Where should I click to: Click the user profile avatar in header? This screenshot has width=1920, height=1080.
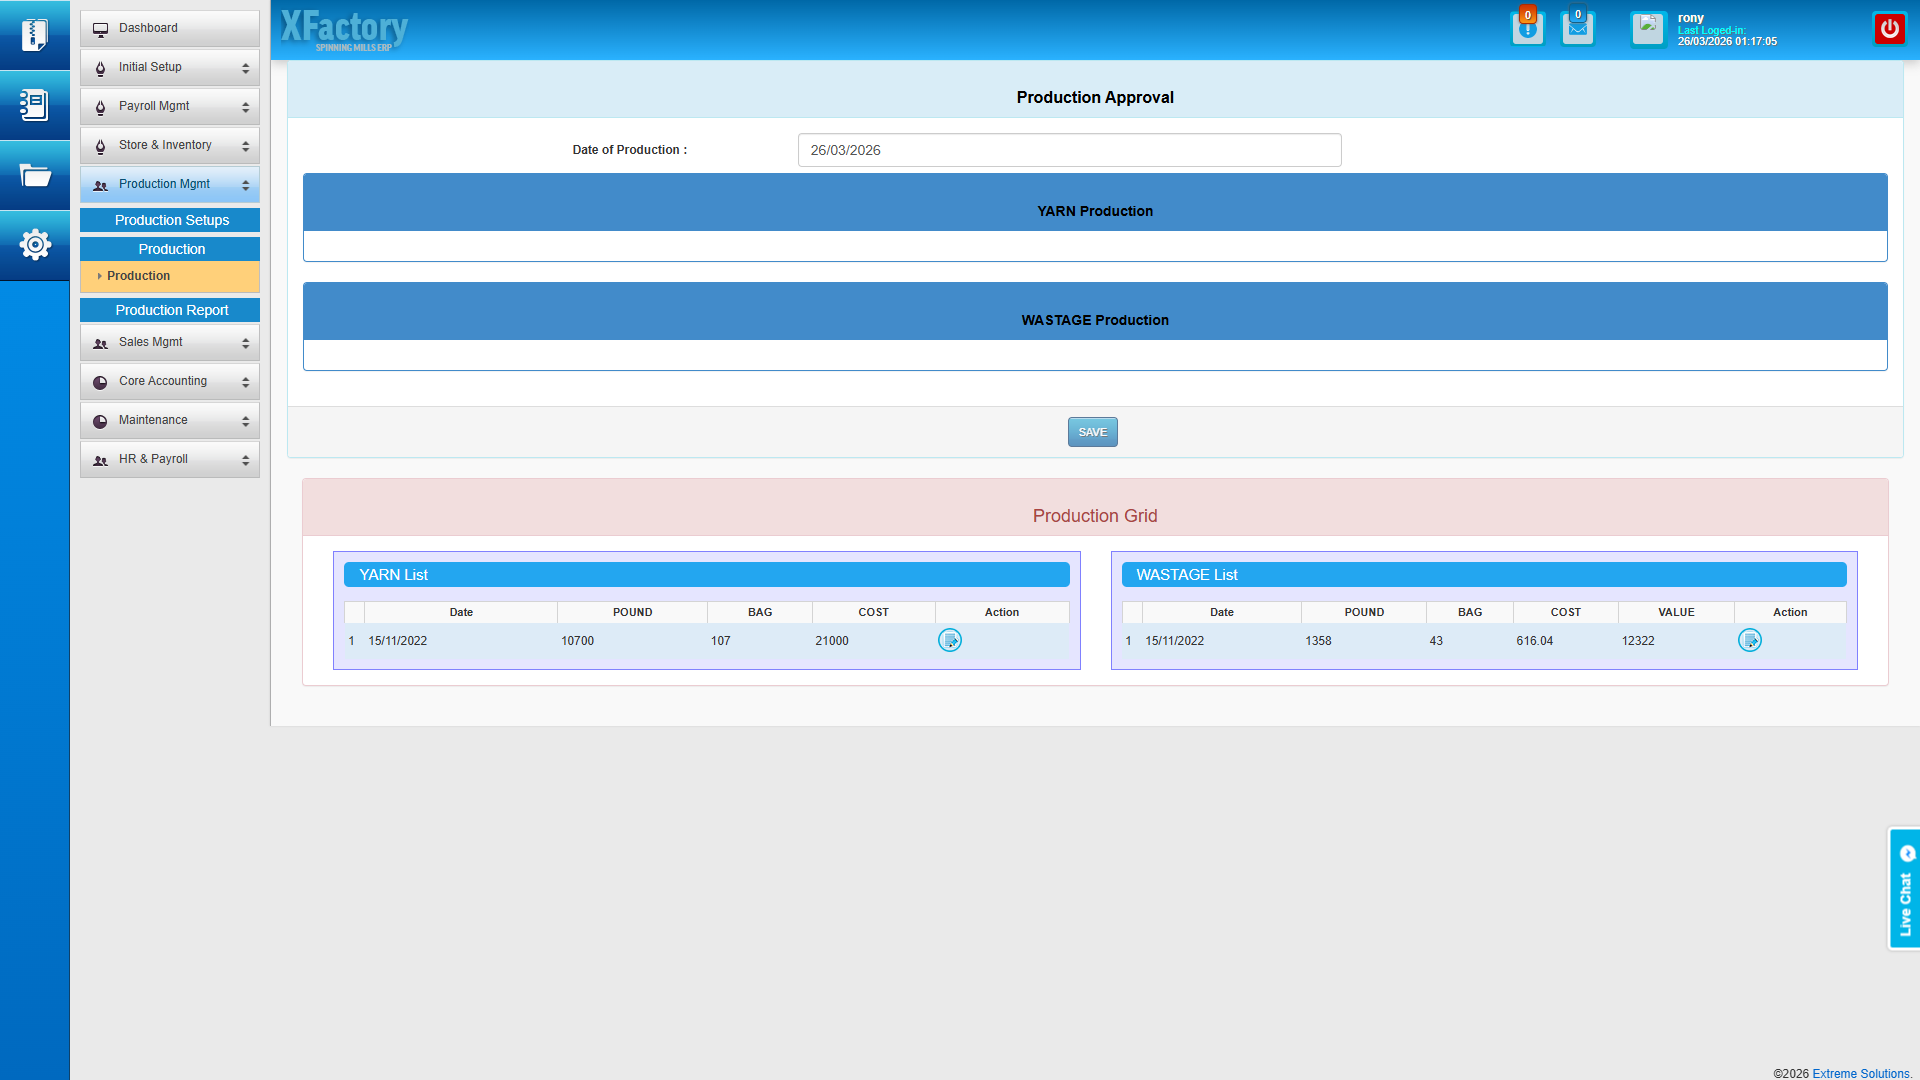click(x=1648, y=28)
